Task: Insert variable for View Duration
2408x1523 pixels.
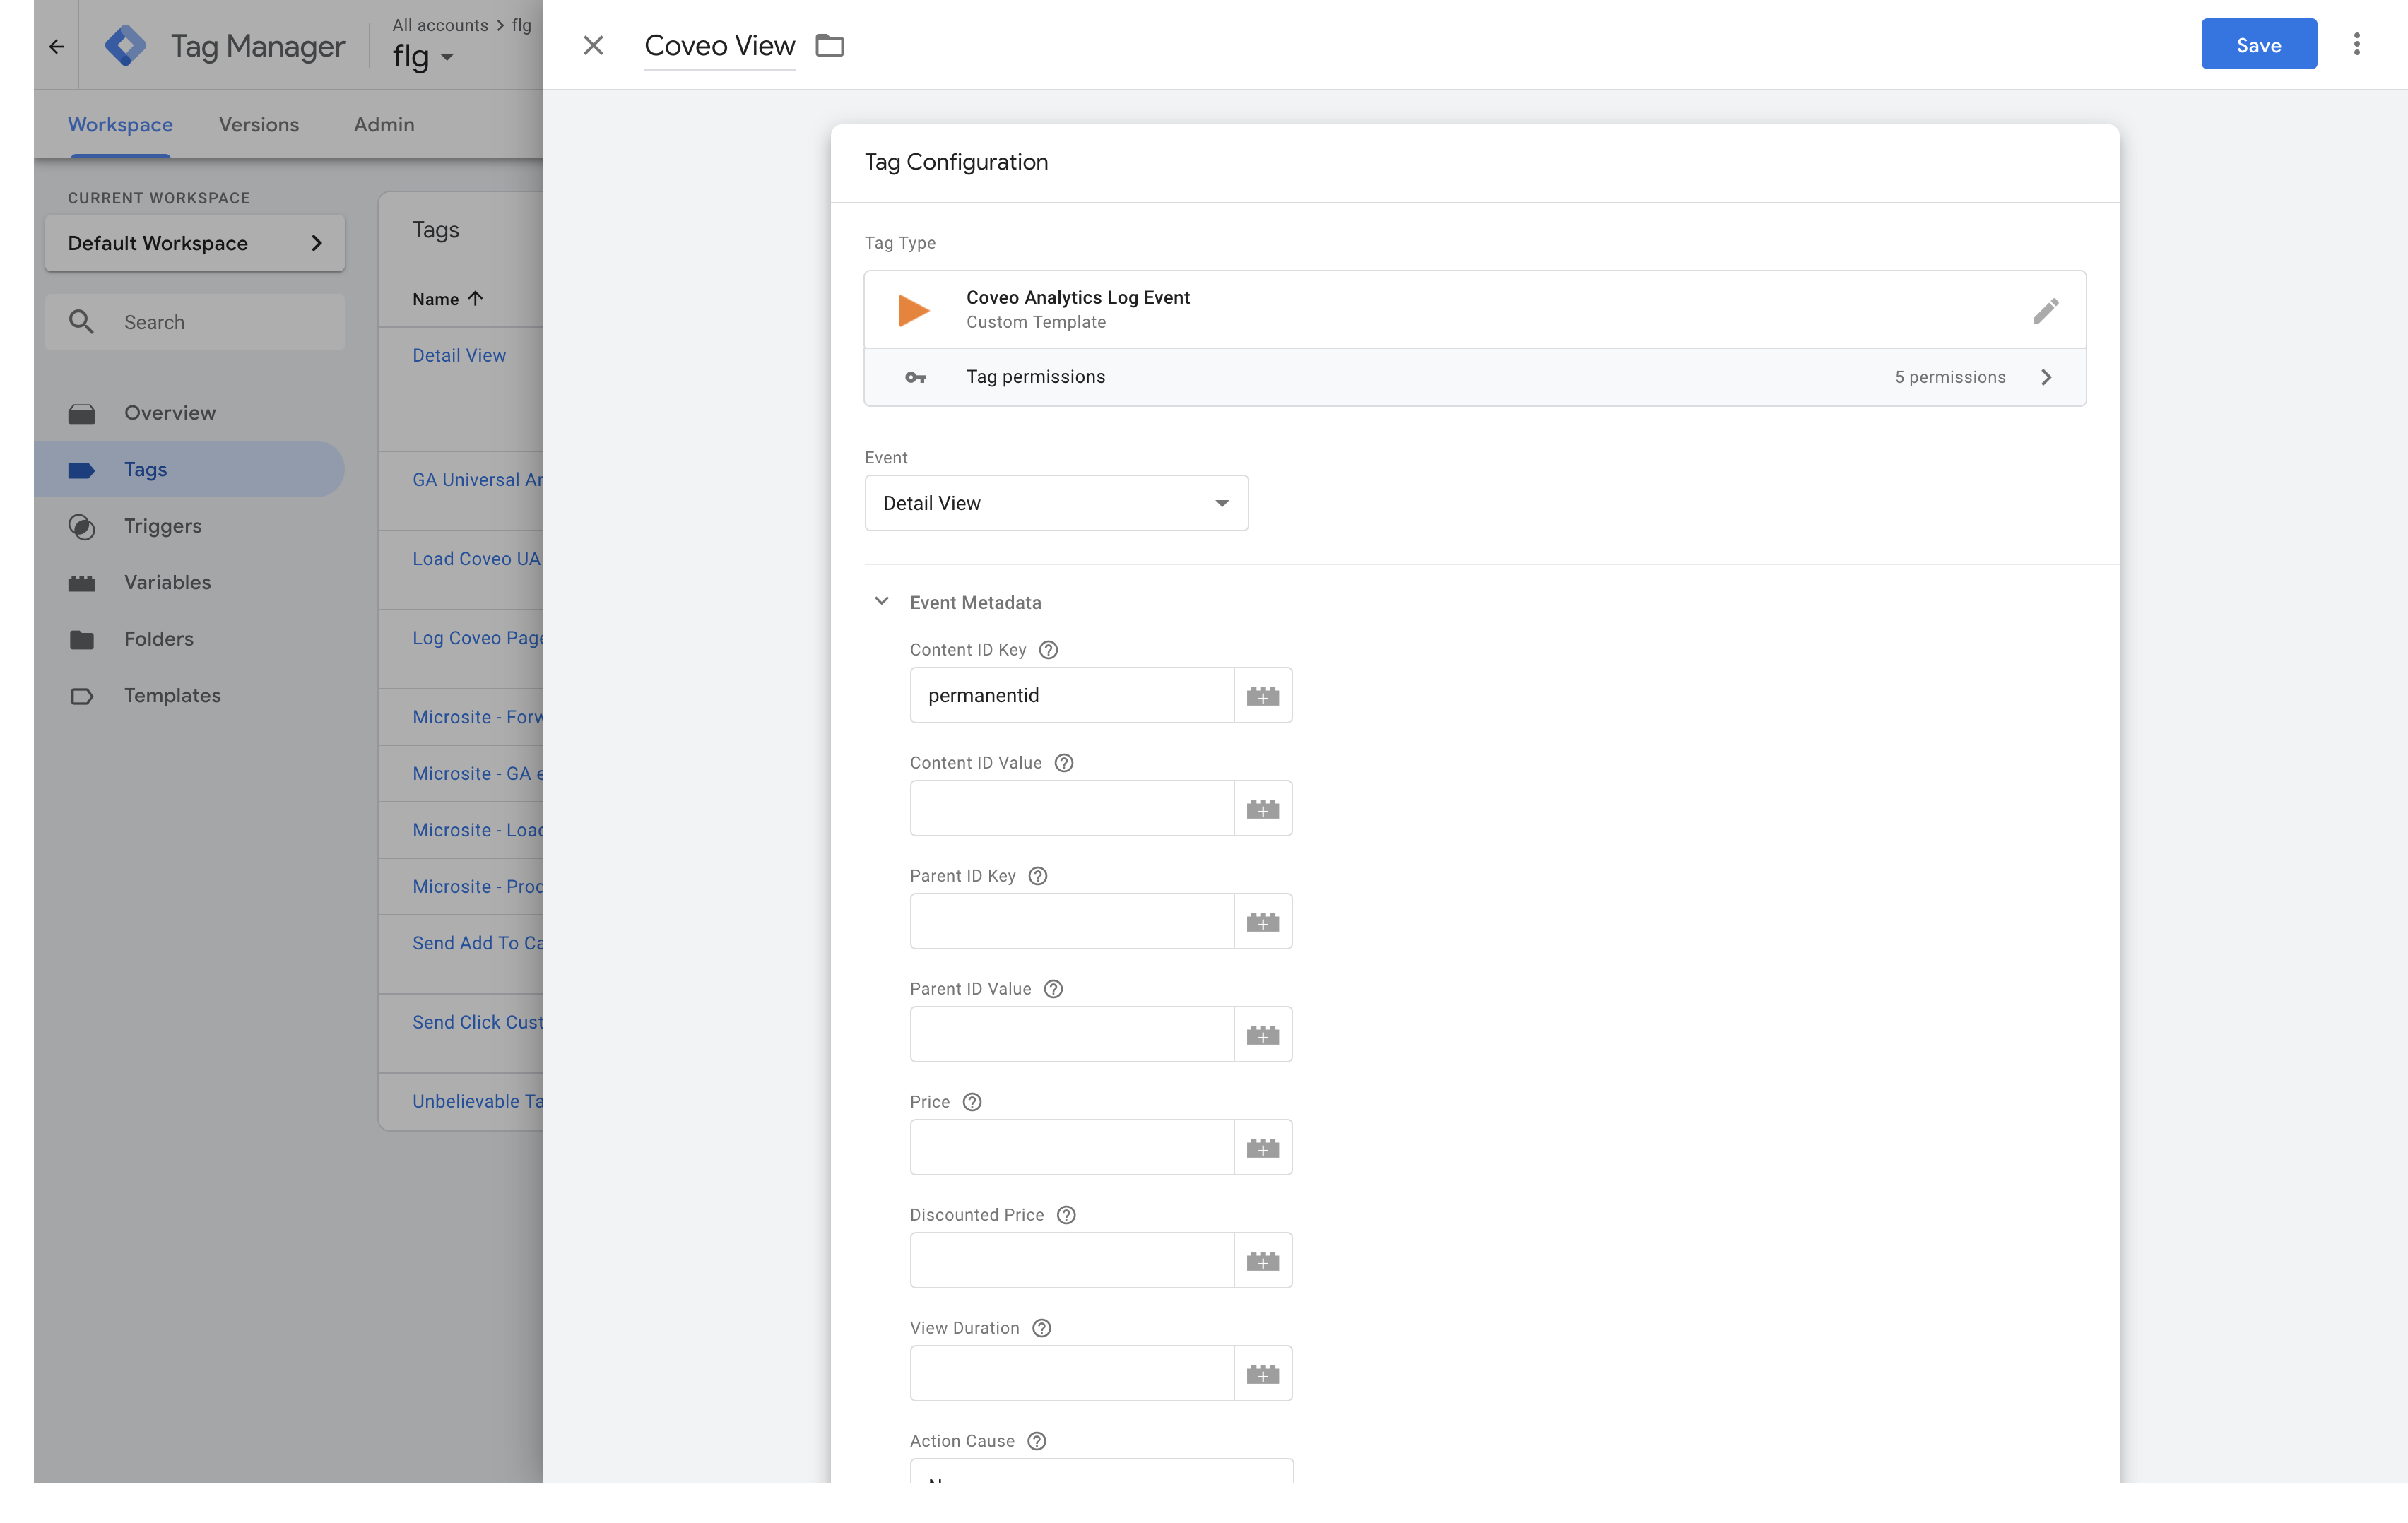Action: point(1262,1373)
